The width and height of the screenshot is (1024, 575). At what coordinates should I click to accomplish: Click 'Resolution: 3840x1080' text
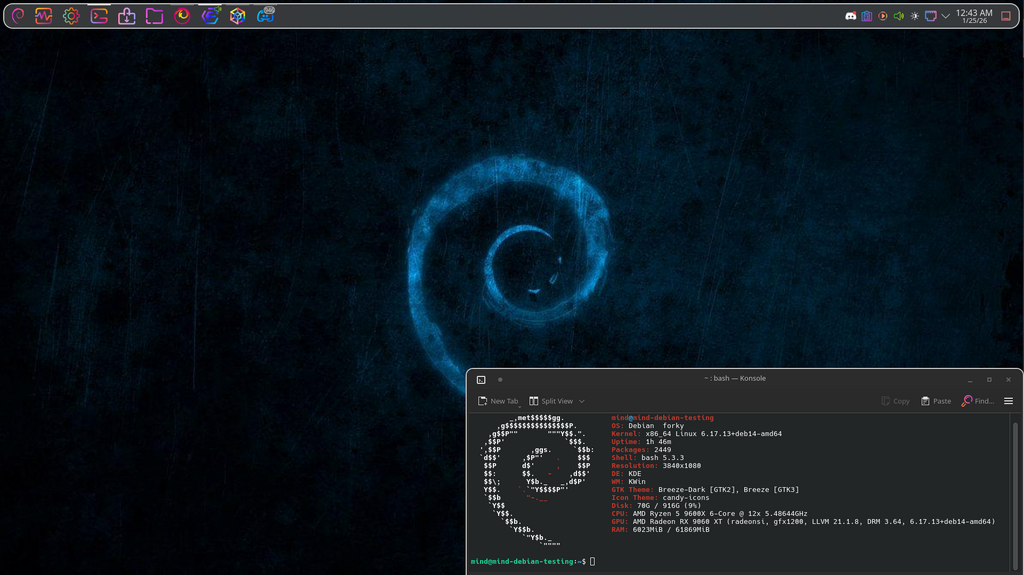[x=656, y=466]
